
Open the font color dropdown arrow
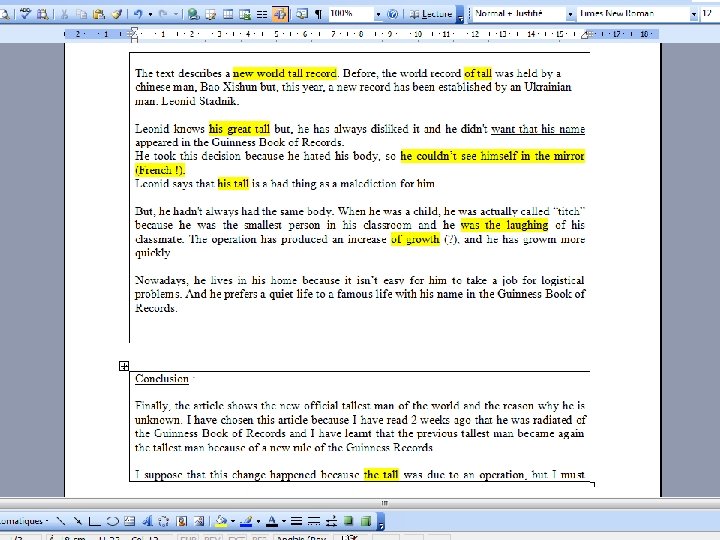[x=283, y=521]
